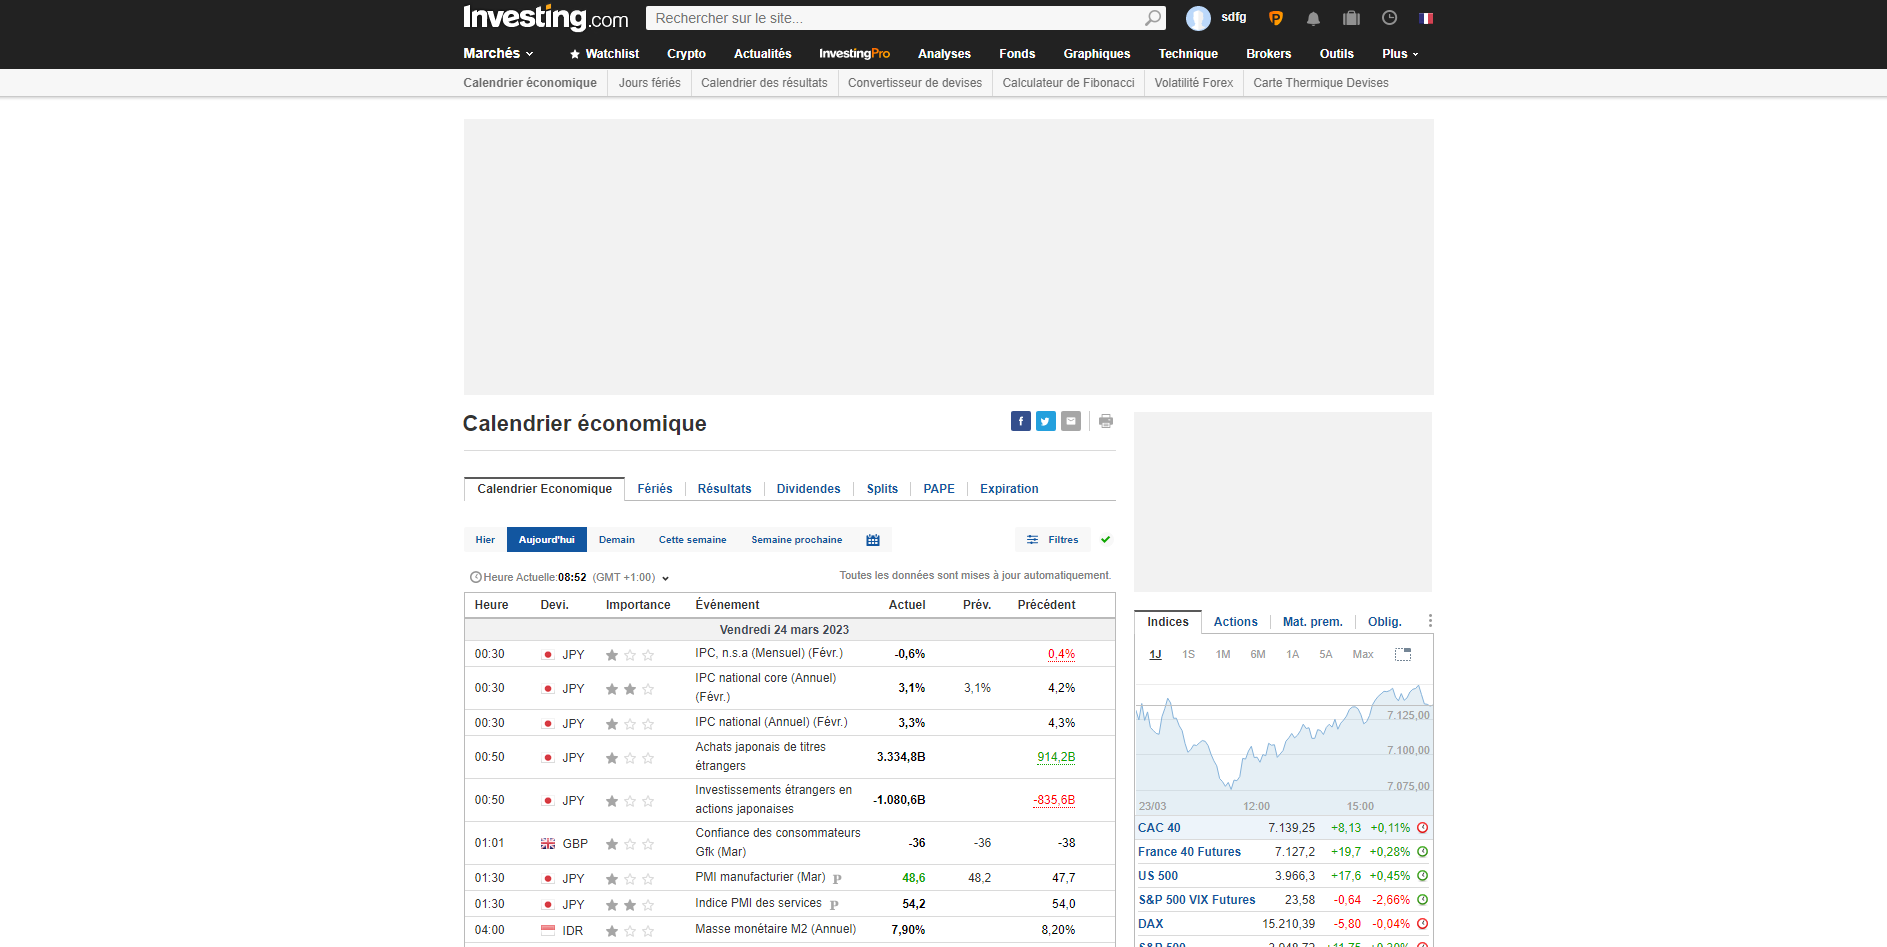This screenshot has height=947, width=1887.
Task: Share calendar on Facebook
Action: click(x=1020, y=421)
